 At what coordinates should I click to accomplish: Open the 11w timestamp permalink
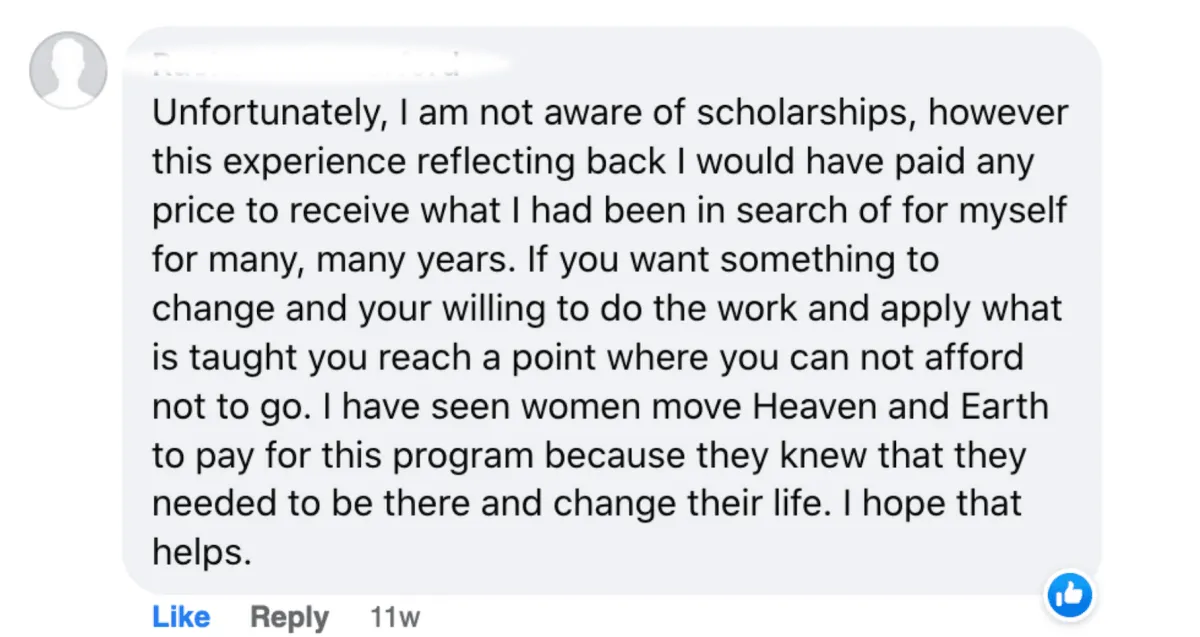(x=394, y=617)
